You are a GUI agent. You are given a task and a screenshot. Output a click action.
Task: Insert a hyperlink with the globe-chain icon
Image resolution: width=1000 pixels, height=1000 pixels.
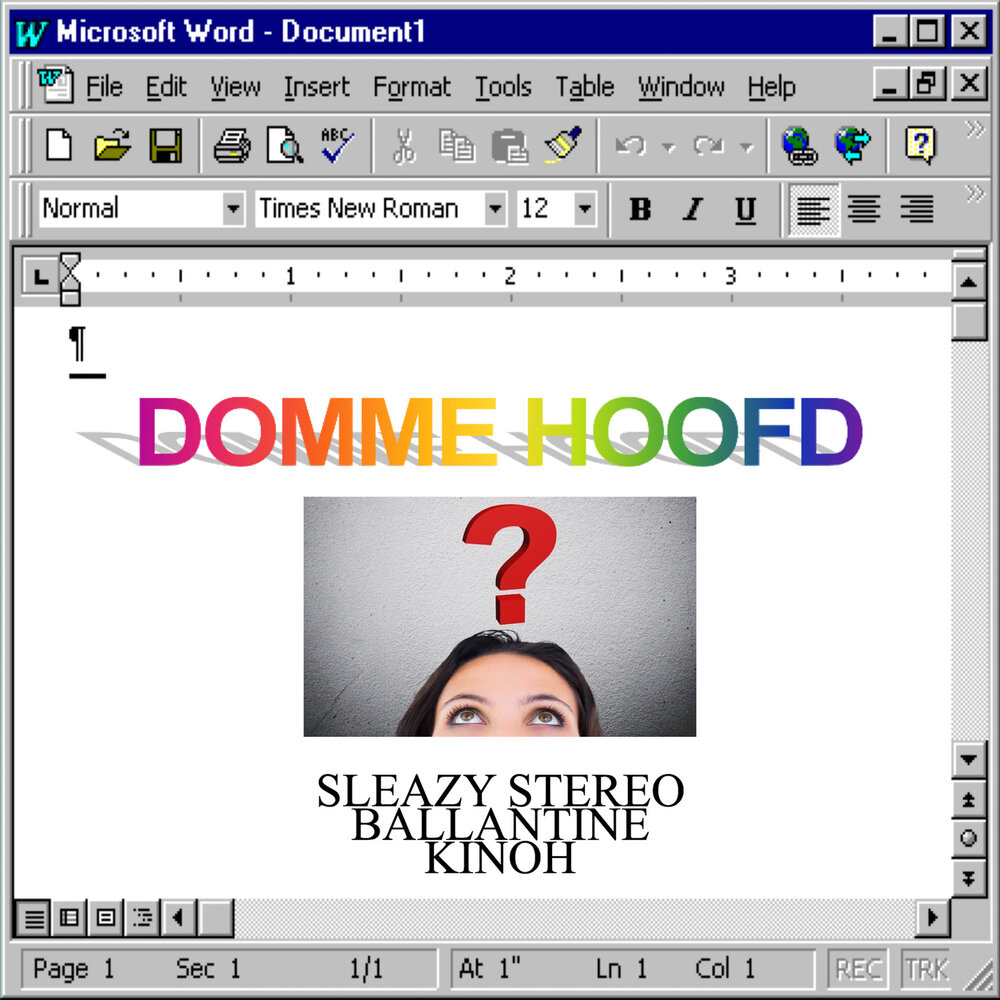799,146
